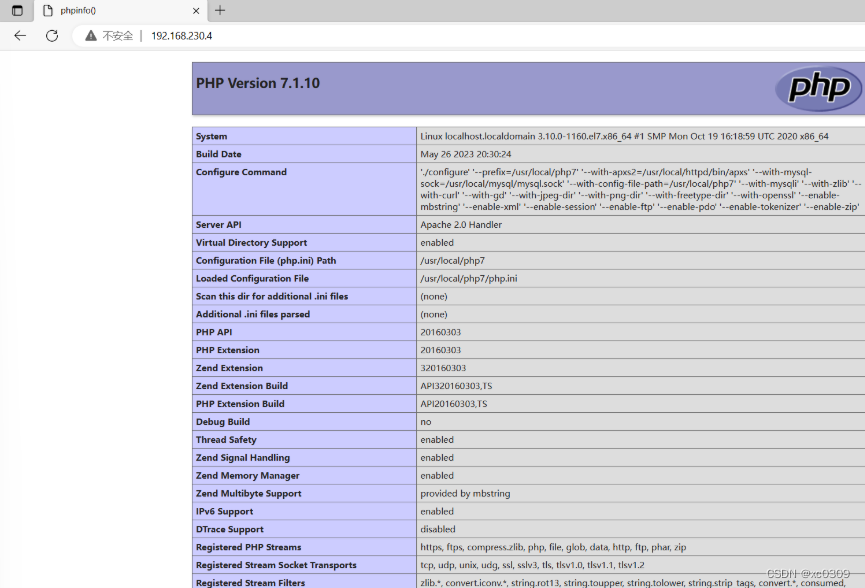Click the Server API label
Viewport: 865px width, 588px height.
pyautogui.click(x=218, y=224)
